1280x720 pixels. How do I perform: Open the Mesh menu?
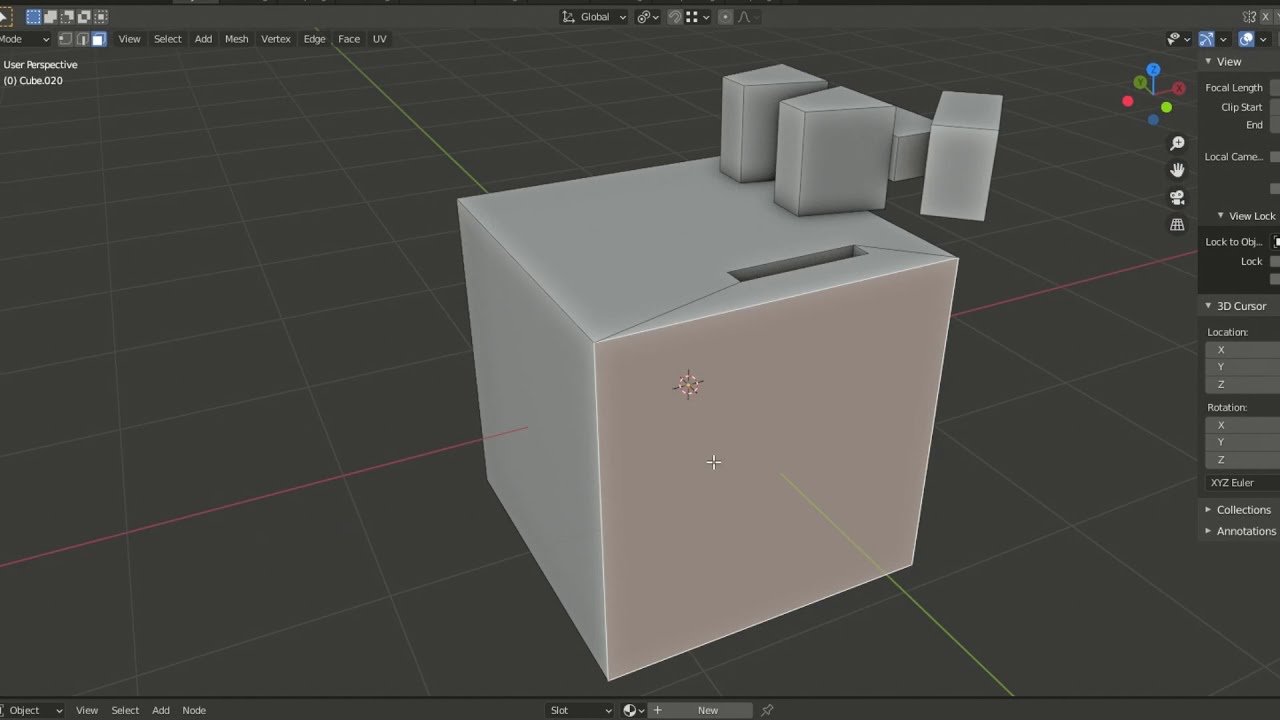(236, 38)
